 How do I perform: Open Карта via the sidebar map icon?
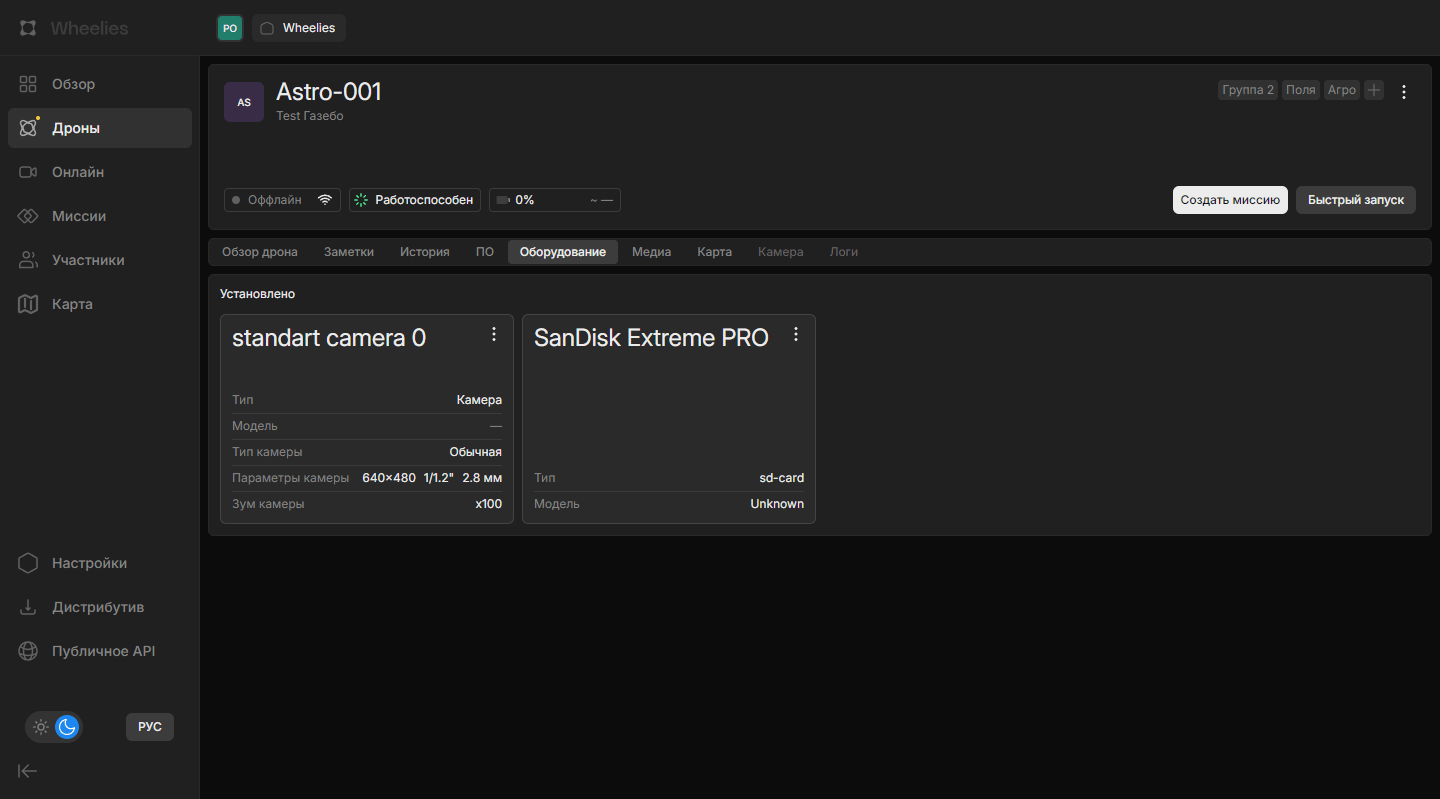28,304
